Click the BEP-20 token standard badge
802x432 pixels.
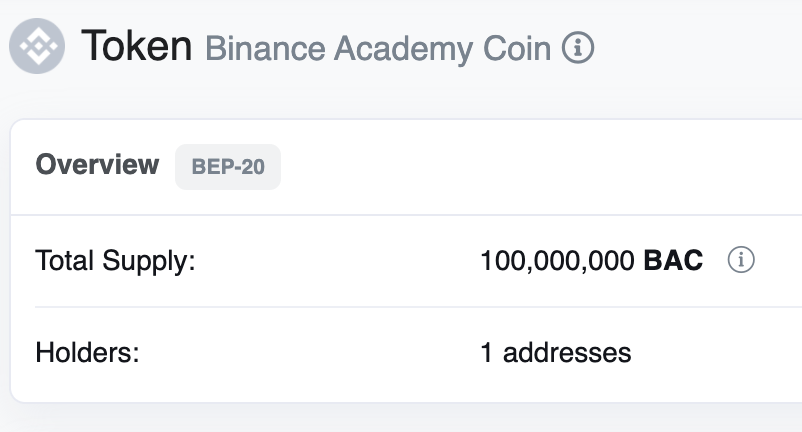pos(228,166)
